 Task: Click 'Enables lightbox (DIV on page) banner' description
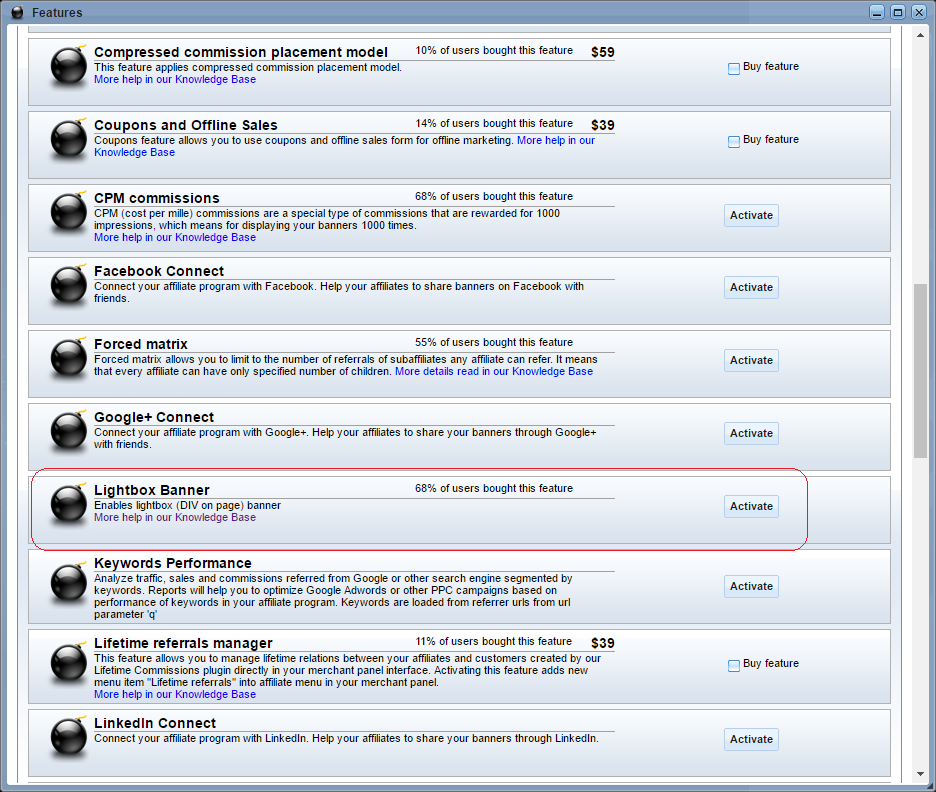(x=187, y=505)
